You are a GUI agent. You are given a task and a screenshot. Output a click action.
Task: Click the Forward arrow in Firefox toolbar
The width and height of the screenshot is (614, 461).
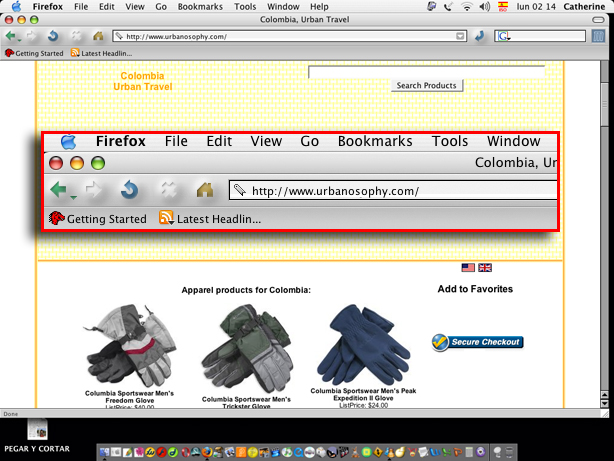[x=31, y=36]
